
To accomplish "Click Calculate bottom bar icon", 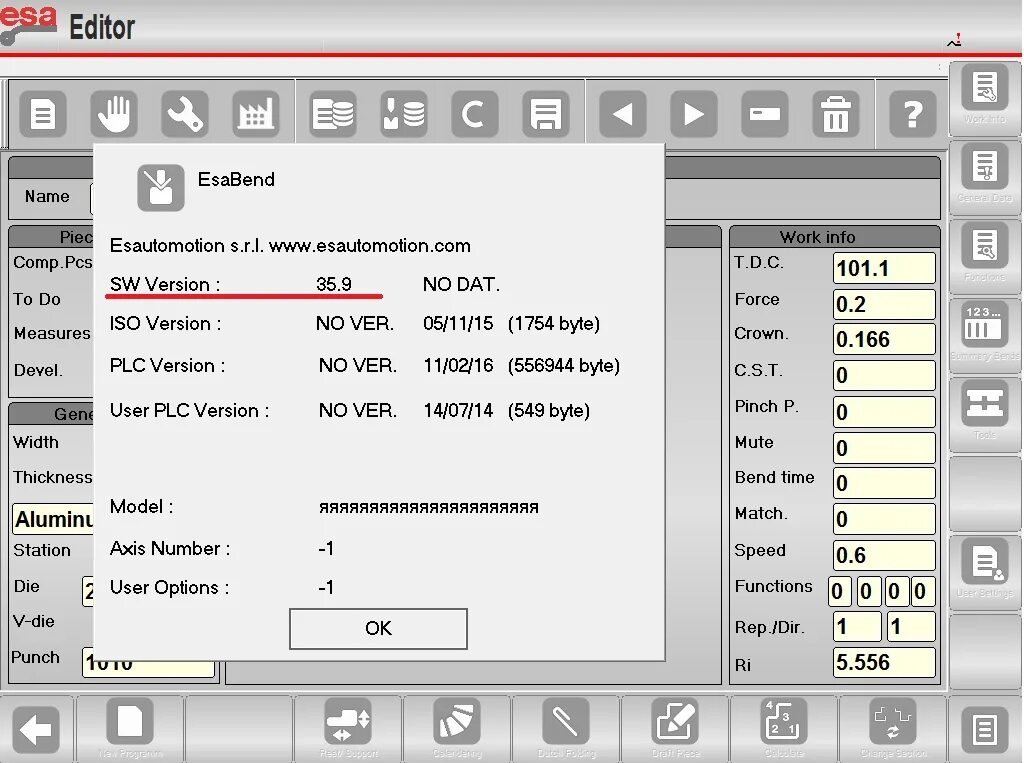I will tap(784, 728).
